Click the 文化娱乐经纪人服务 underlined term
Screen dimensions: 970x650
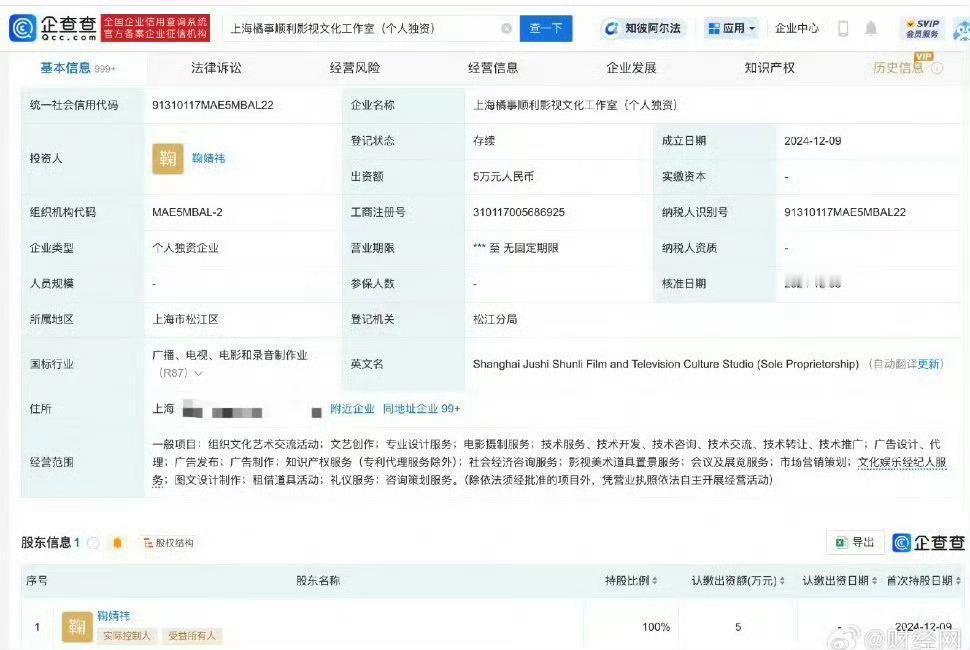point(903,462)
